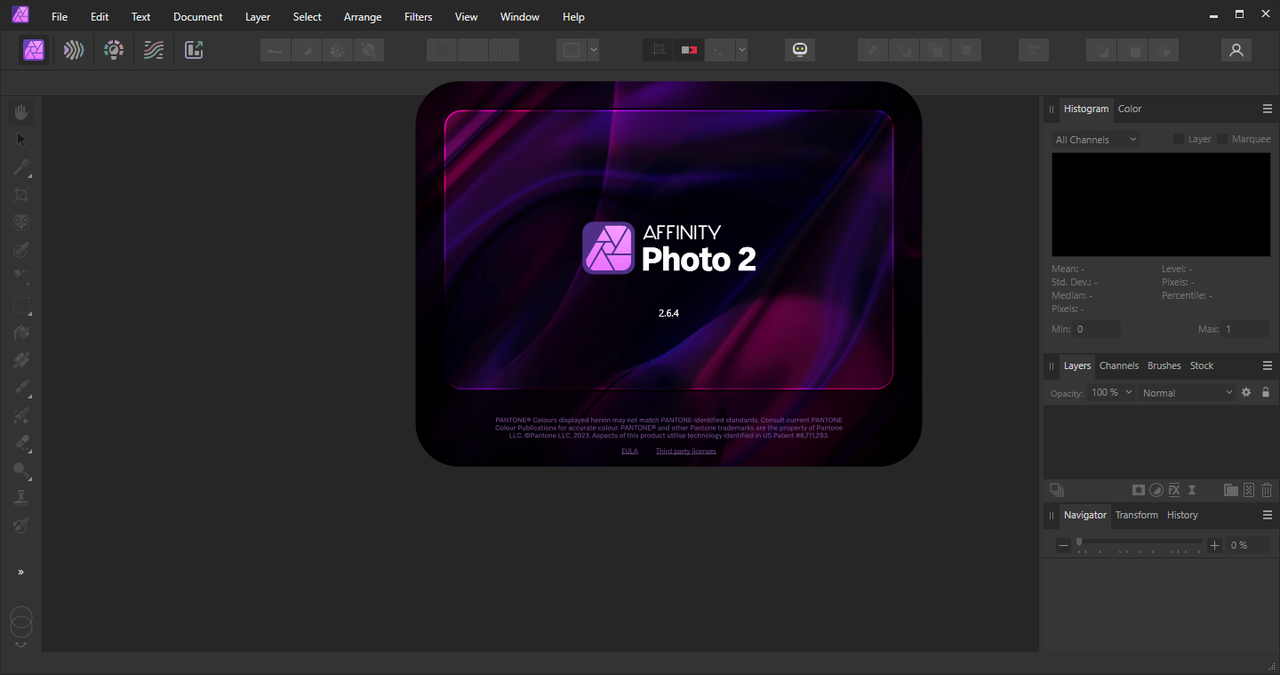Open the Arrange menu
Viewport: 1280px width, 675px height.
[x=362, y=17]
